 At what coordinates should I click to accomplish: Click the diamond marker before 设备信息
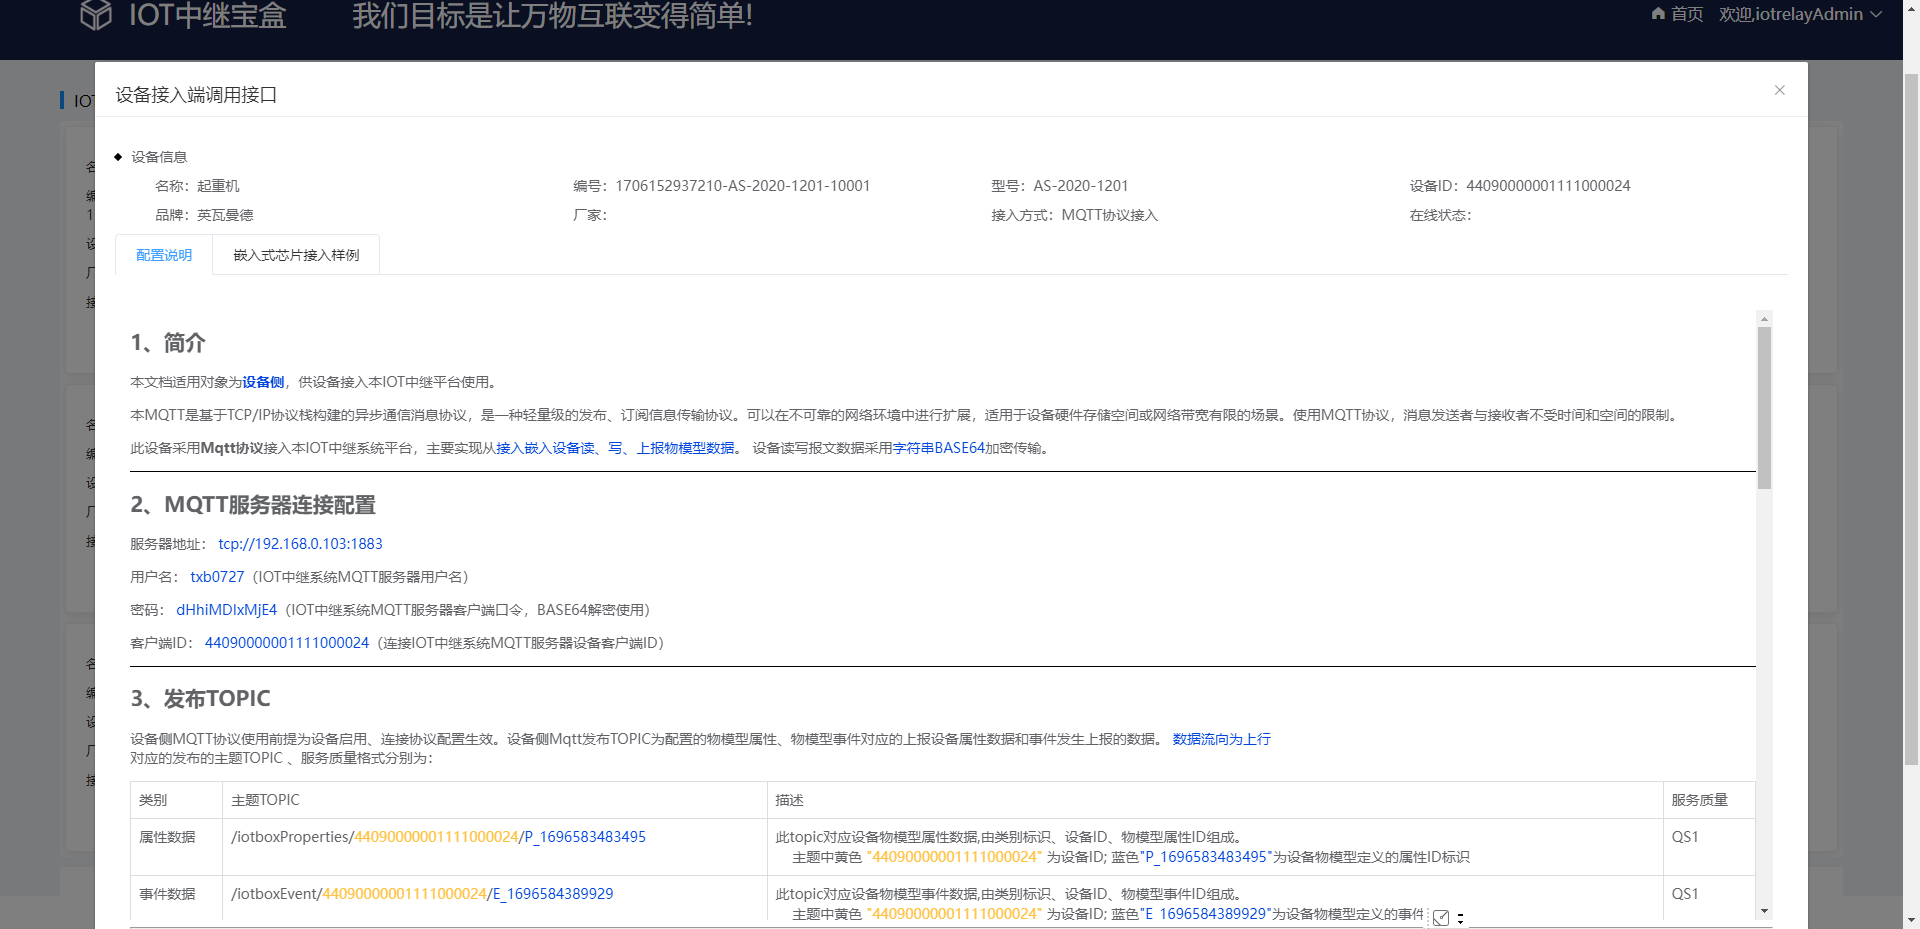[120, 156]
